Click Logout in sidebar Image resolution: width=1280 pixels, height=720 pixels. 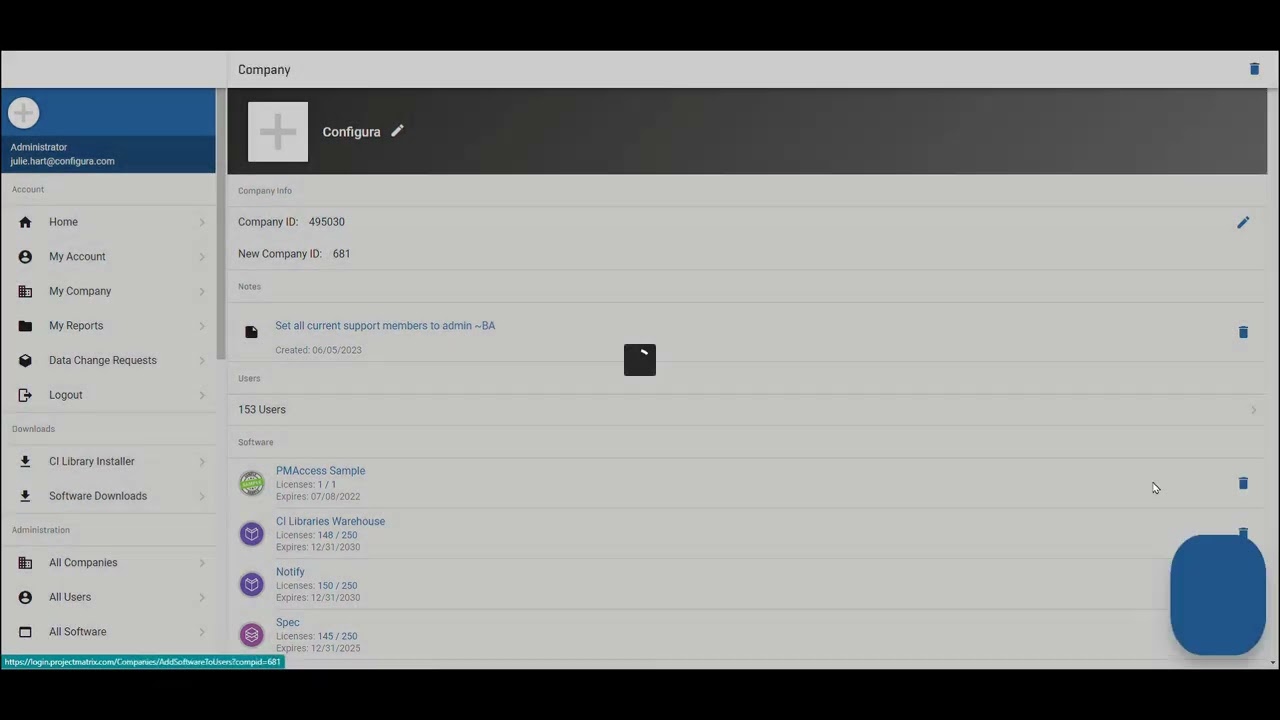[108, 395]
